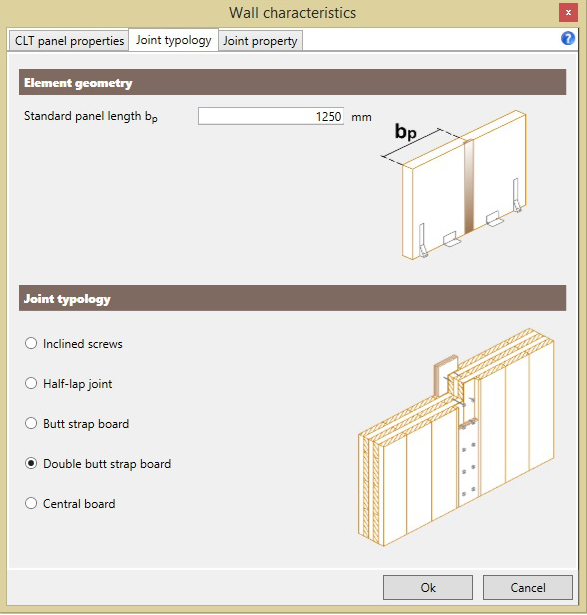The height and width of the screenshot is (615, 587).
Task: Click the Cancel button
Action: [528, 588]
